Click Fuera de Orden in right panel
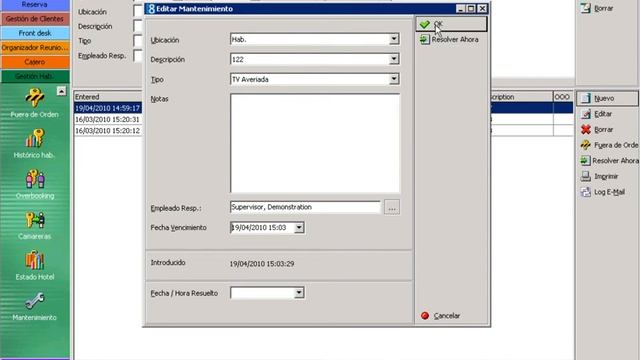The height and width of the screenshot is (360, 640). (x=609, y=145)
